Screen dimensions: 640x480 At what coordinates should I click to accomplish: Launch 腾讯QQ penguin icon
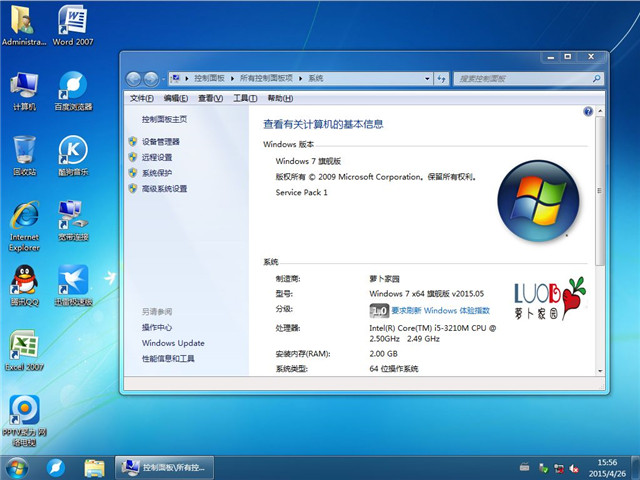coord(24,286)
